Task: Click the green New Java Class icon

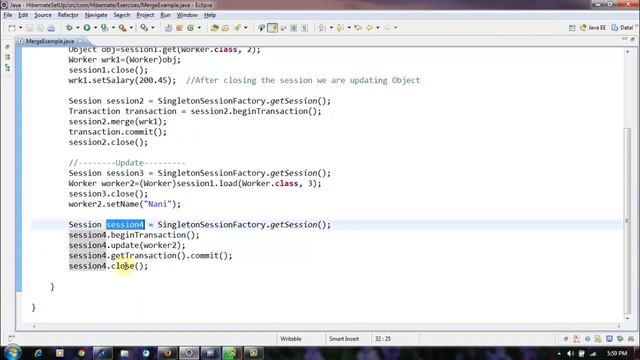Action: [191, 28]
